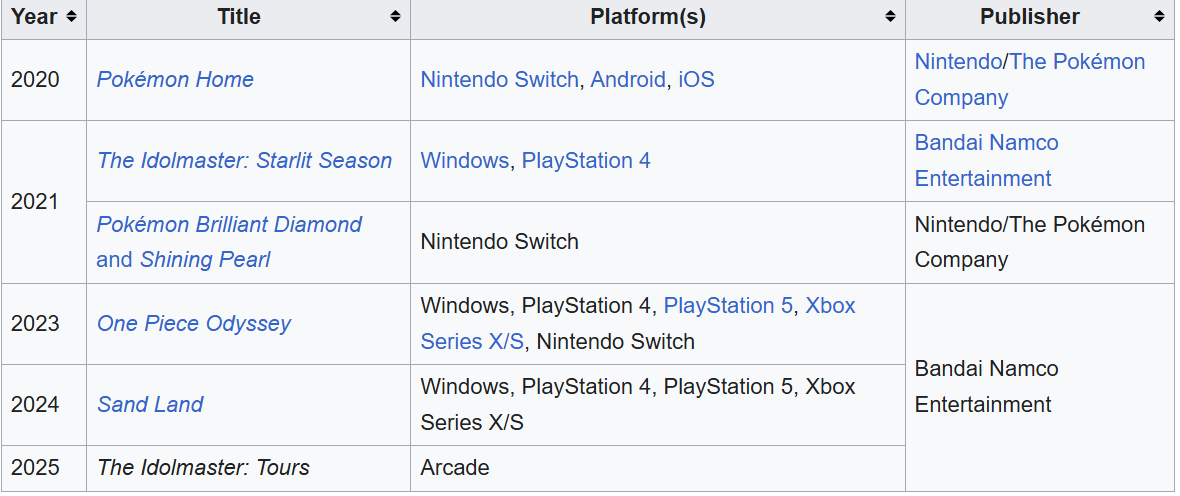Sort table by Year column arrows
The height and width of the screenshot is (496, 1180).
click(71, 17)
